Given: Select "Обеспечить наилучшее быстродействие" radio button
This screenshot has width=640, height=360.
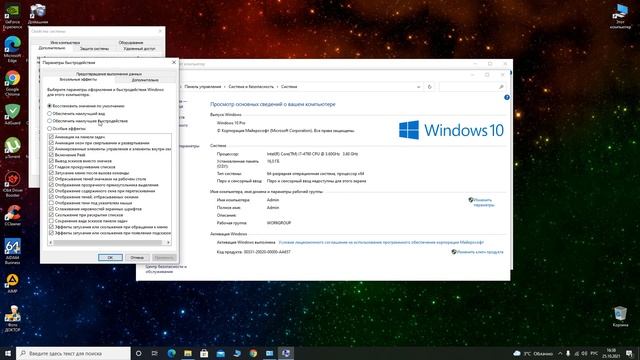Looking at the screenshot, I should (x=49, y=121).
